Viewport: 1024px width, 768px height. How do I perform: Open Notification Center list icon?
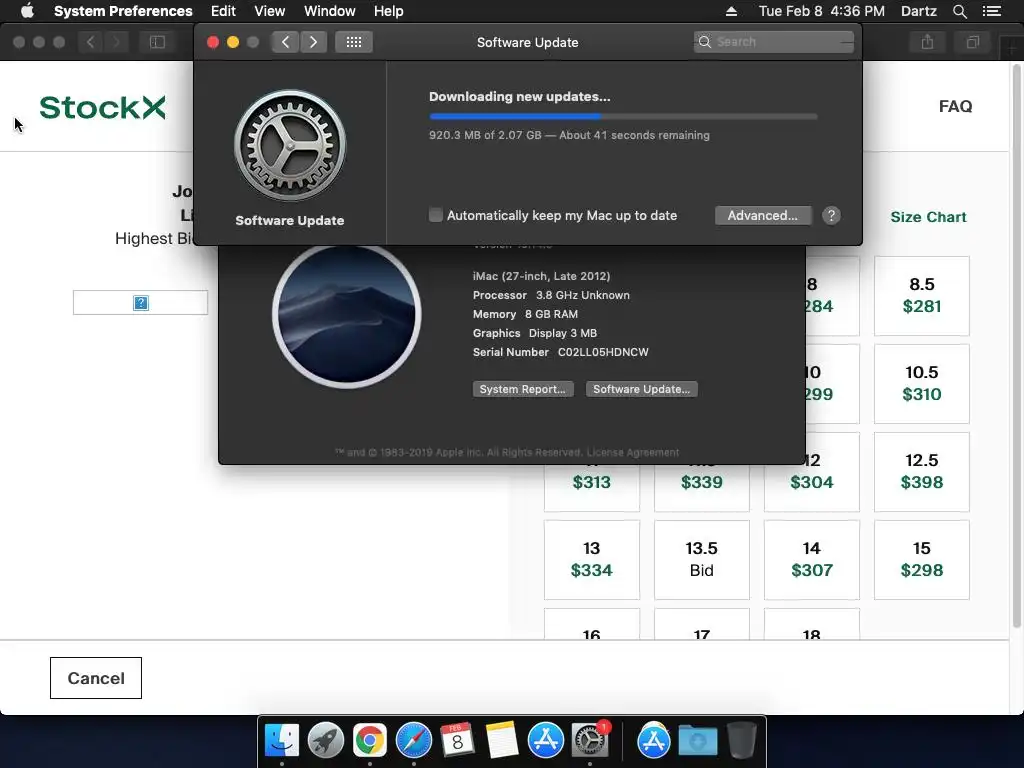click(992, 11)
